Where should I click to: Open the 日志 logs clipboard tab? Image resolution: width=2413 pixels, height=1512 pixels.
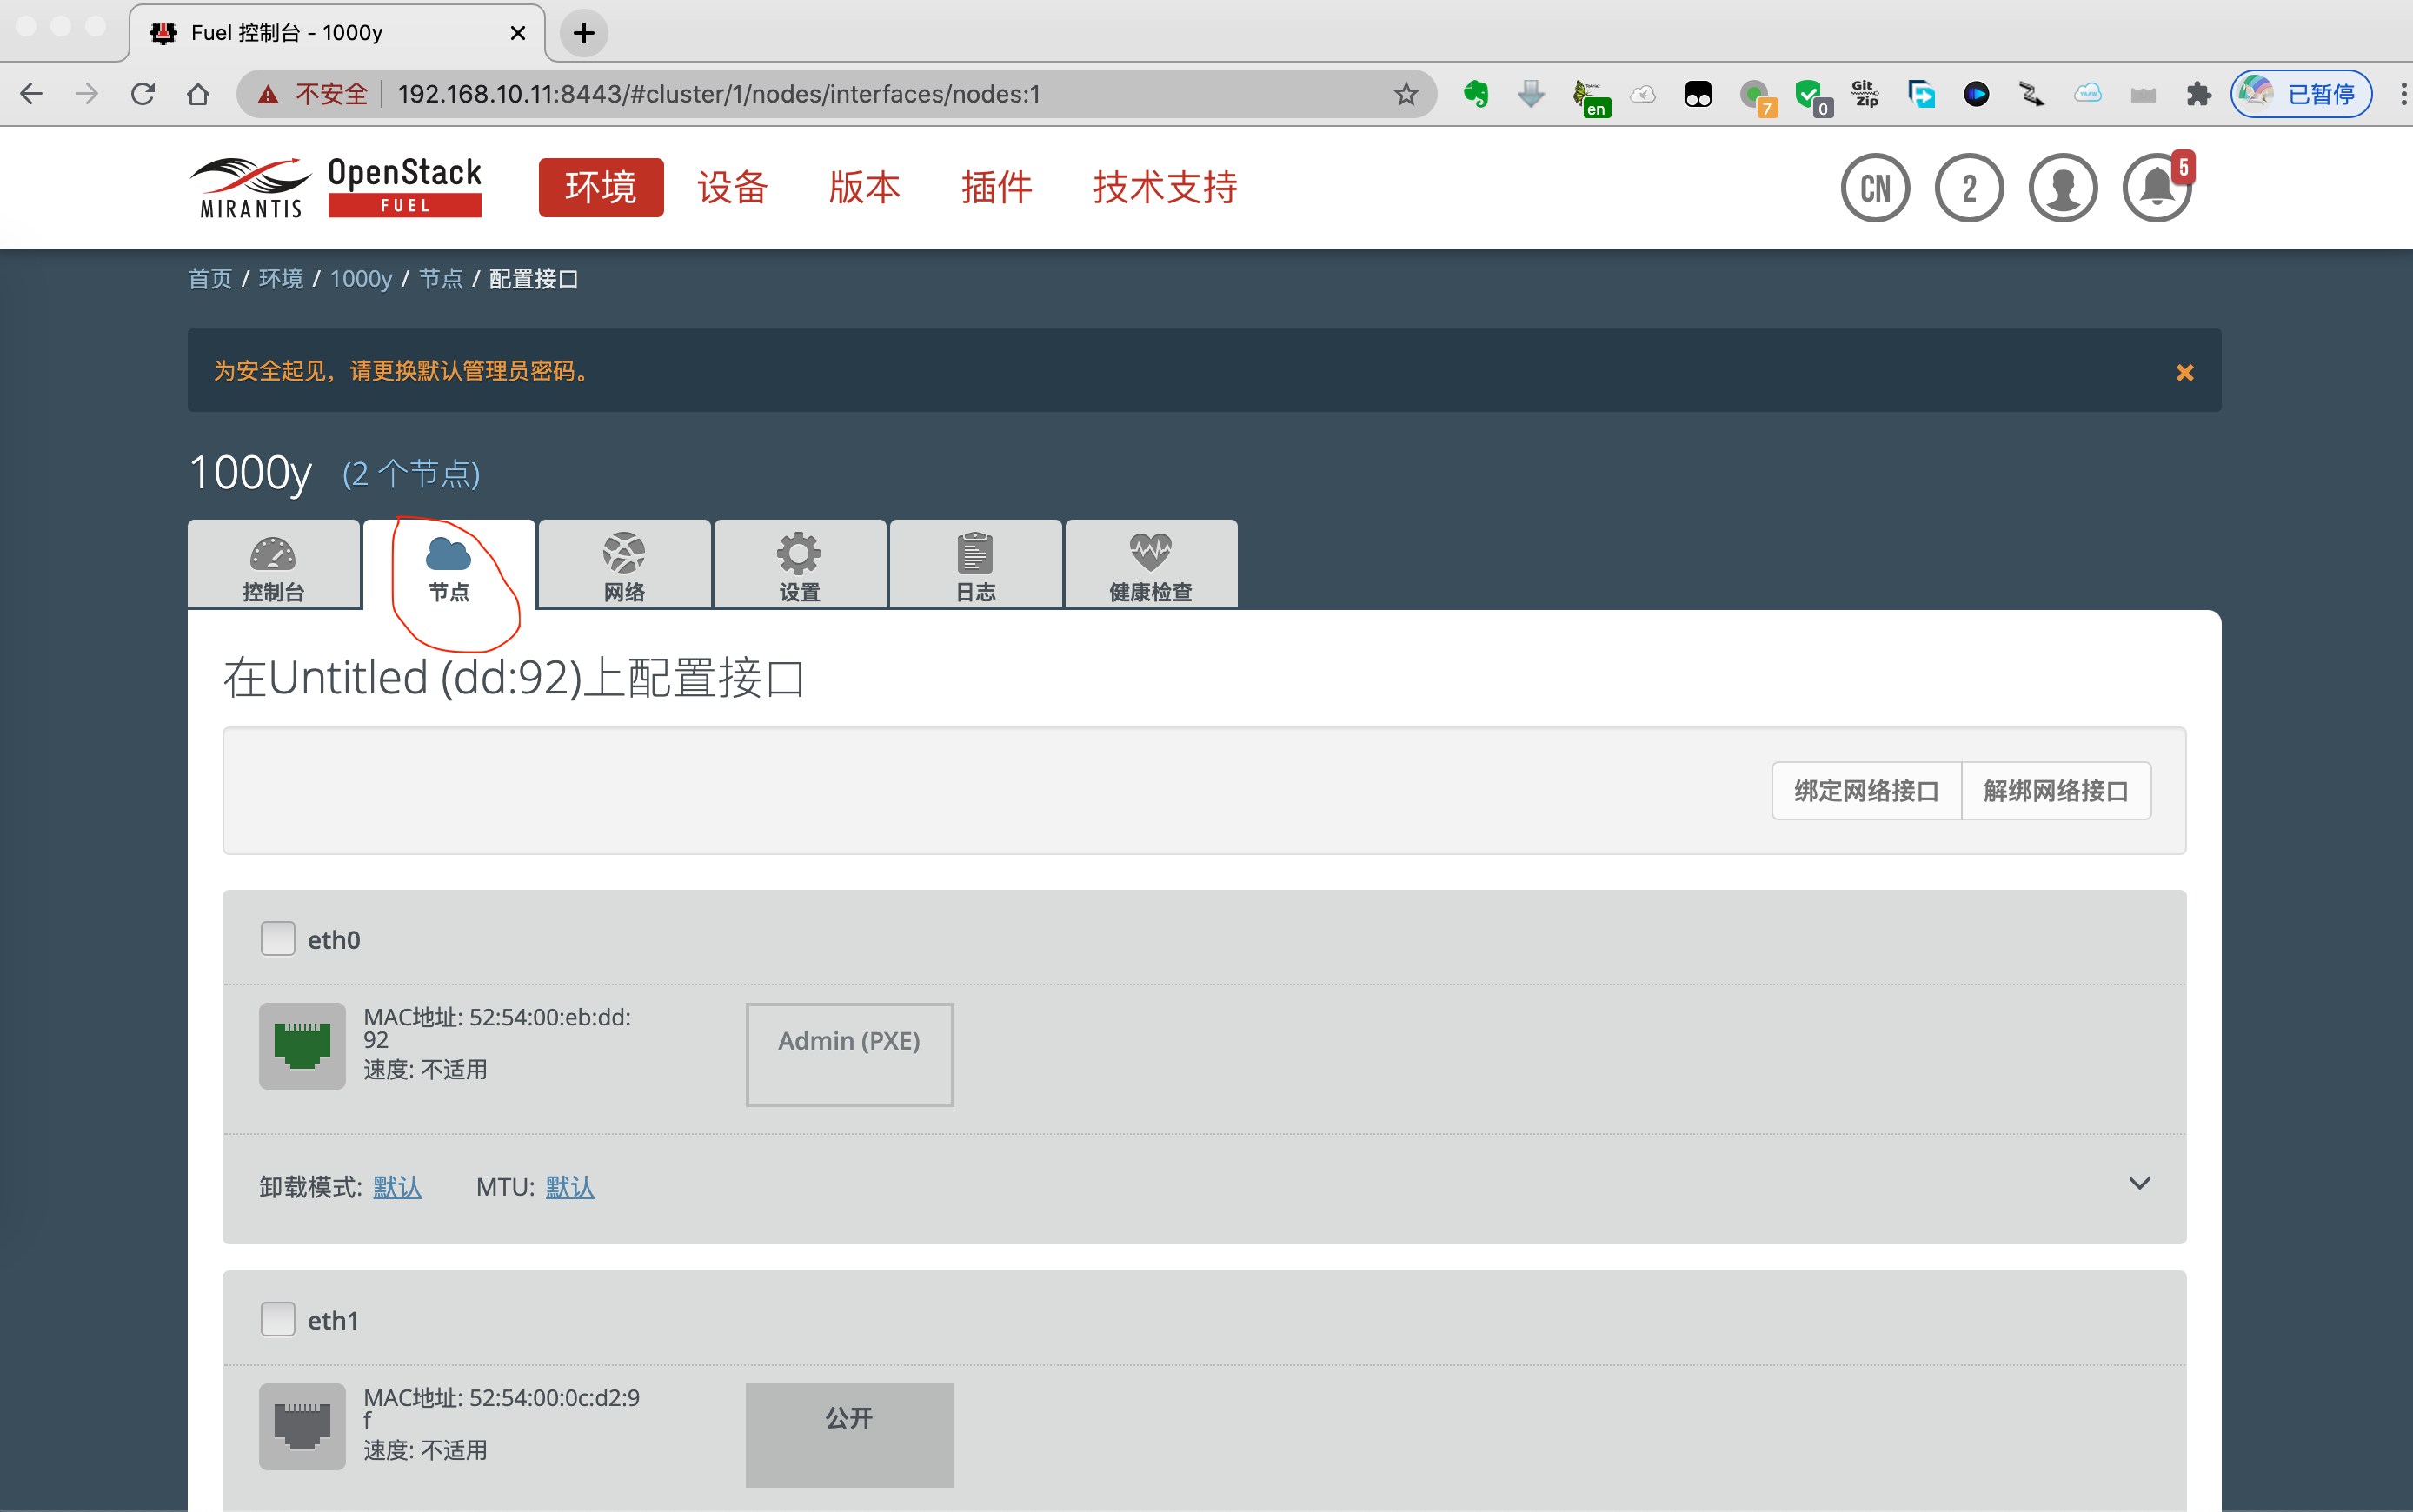click(x=975, y=566)
